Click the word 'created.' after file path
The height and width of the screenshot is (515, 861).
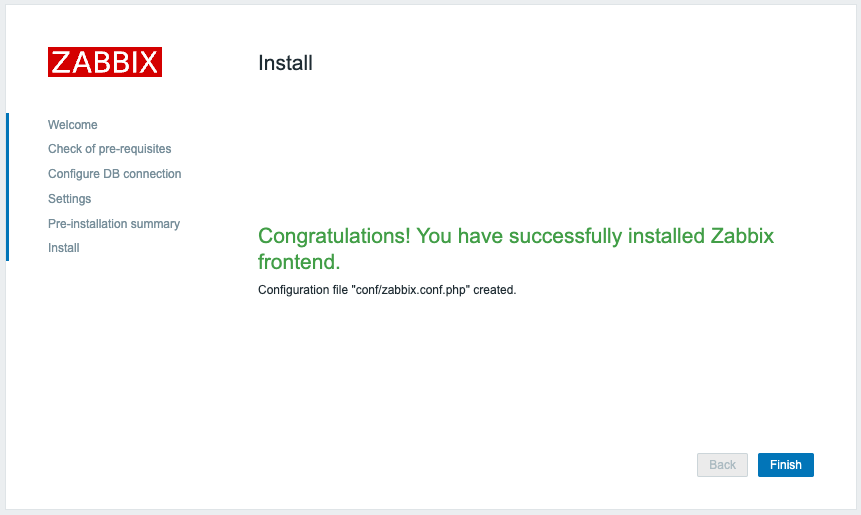click(x=495, y=290)
